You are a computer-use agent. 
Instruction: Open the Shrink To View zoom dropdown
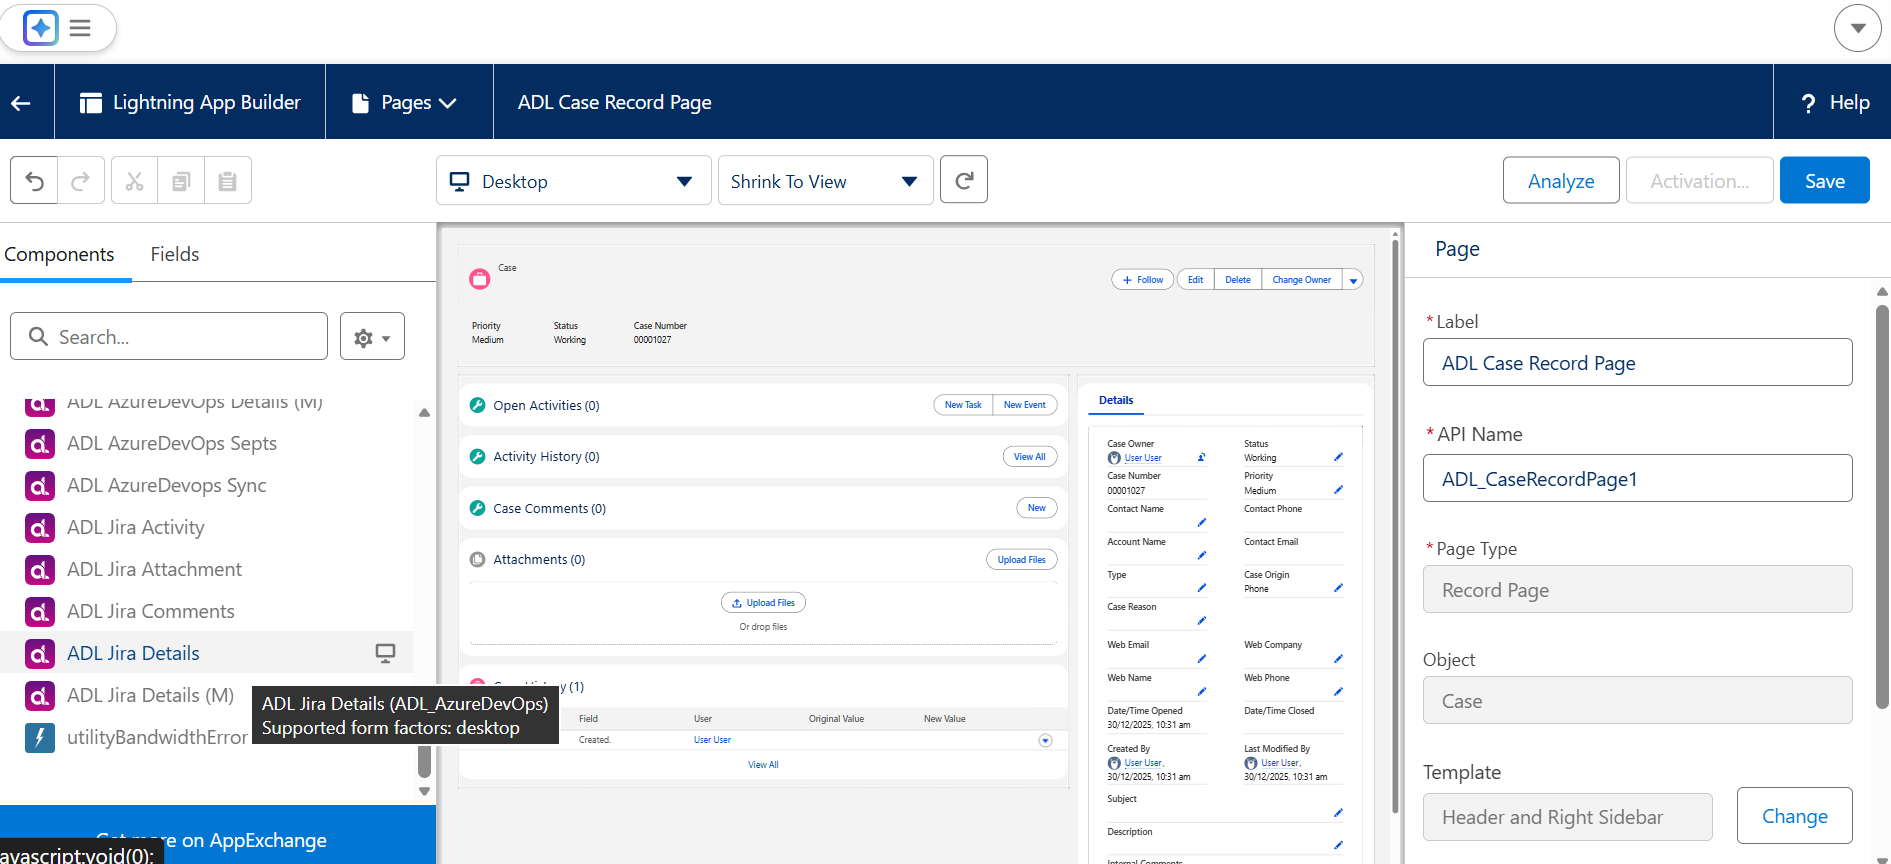(x=826, y=181)
